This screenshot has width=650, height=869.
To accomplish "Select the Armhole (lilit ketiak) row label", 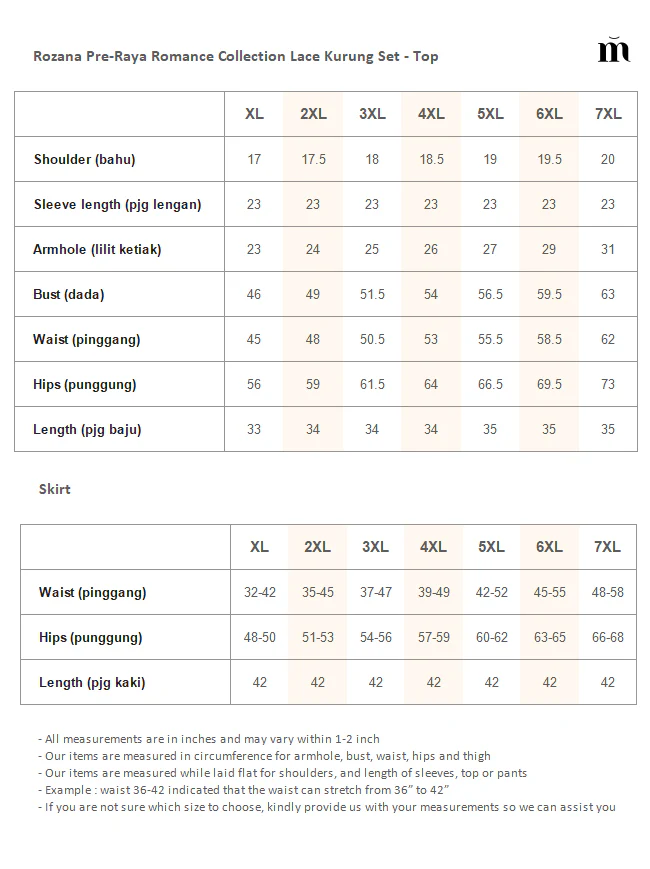I will coord(97,249).
